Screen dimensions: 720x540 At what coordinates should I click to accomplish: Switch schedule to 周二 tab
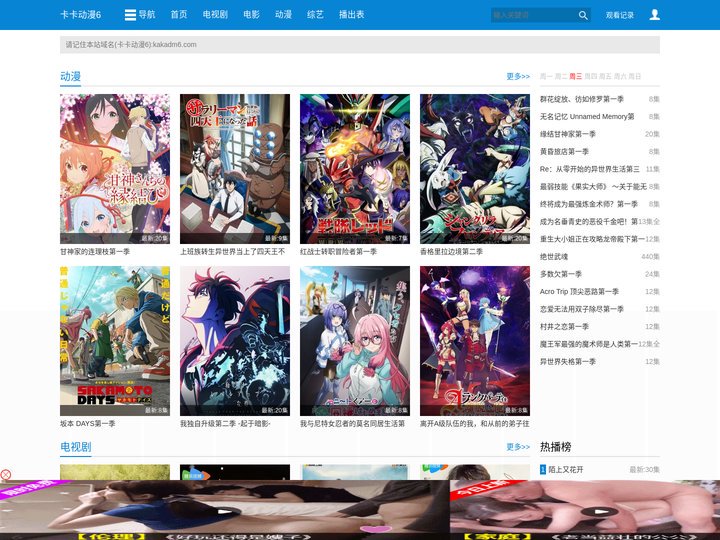(561, 76)
